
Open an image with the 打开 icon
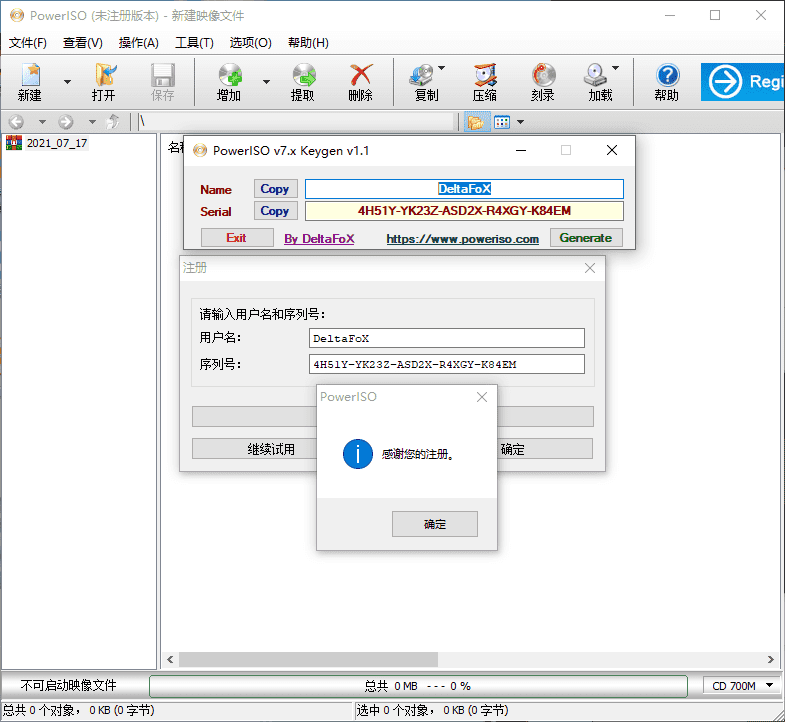(103, 81)
